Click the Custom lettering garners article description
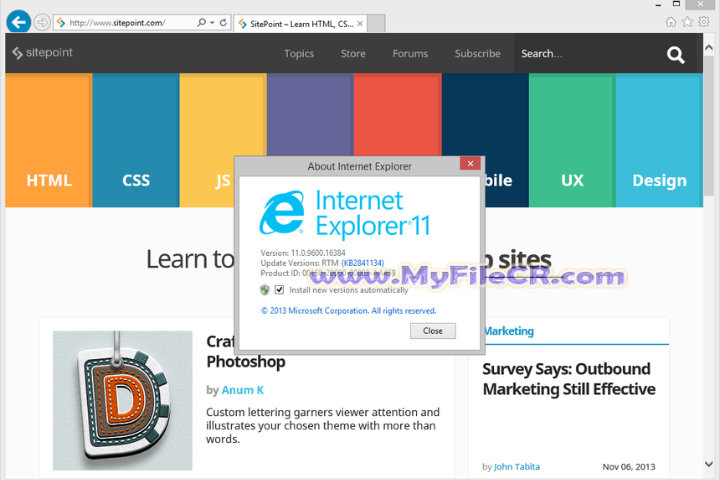720x480 pixels. pos(323,425)
